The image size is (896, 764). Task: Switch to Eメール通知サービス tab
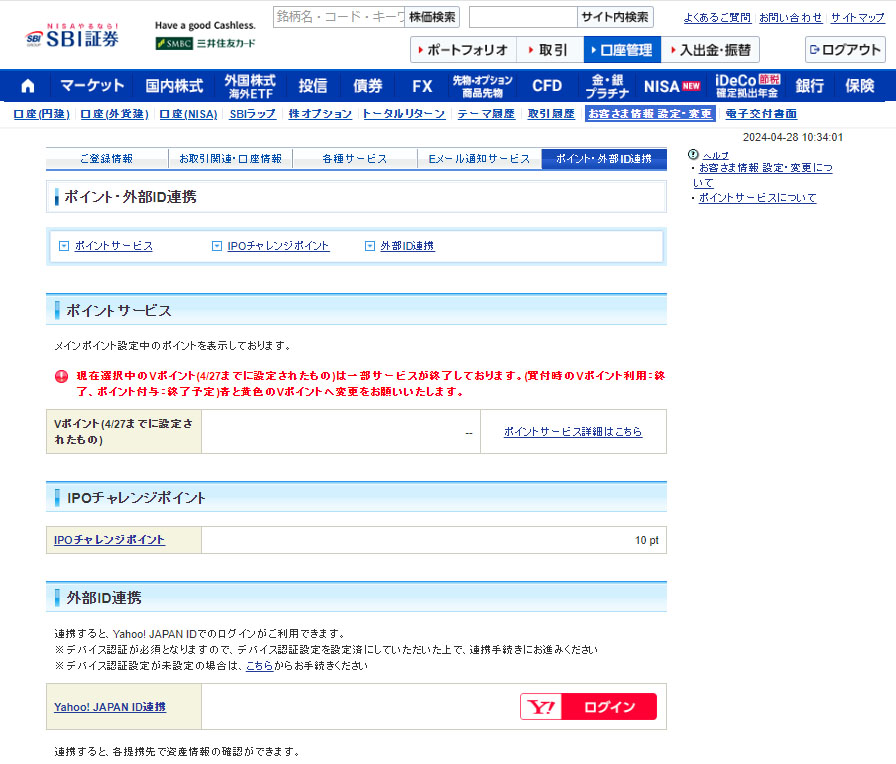(479, 159)
